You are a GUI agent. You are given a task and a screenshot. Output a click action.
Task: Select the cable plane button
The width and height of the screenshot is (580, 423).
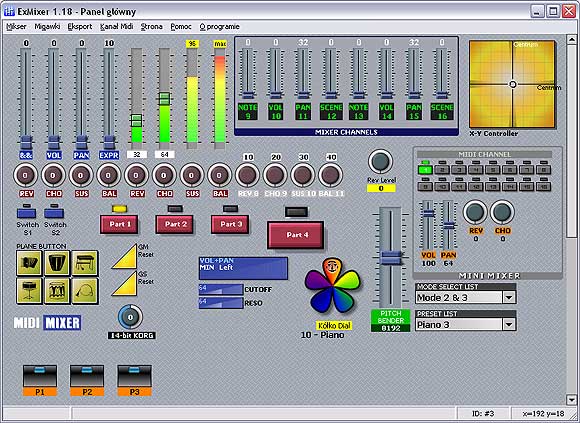pyautogui.click(x=85, y=291)
